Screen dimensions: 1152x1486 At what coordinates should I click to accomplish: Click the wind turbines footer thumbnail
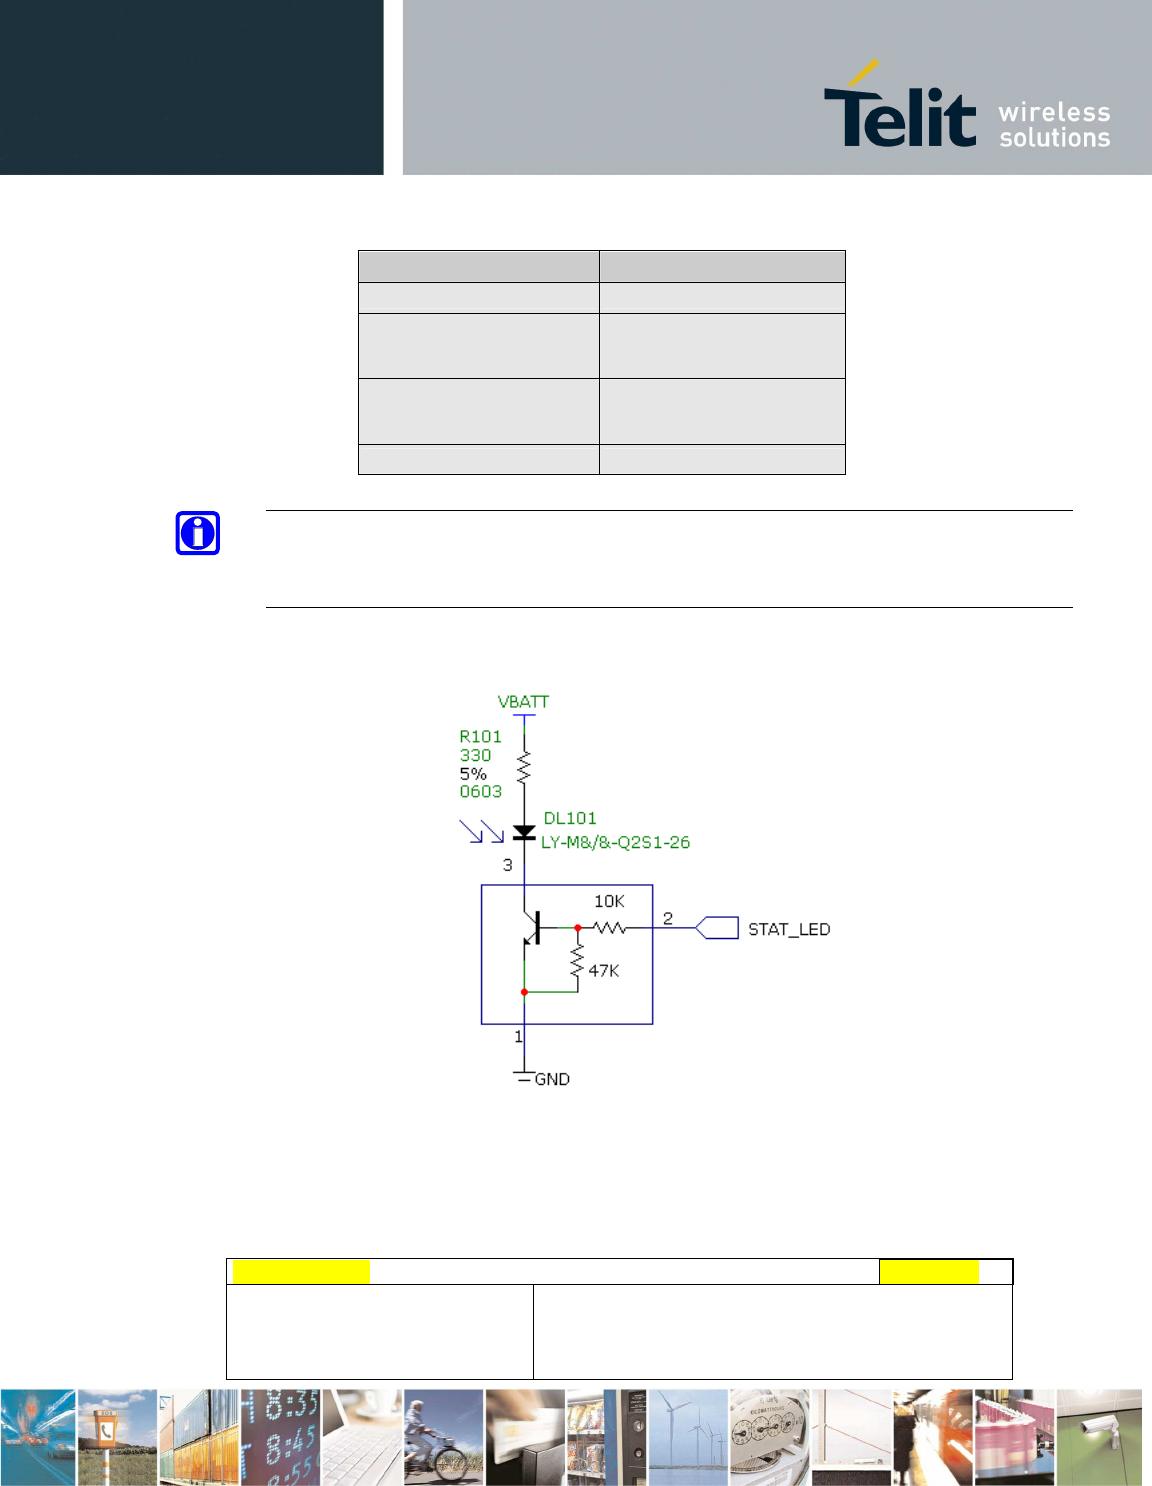point(688,1437)
